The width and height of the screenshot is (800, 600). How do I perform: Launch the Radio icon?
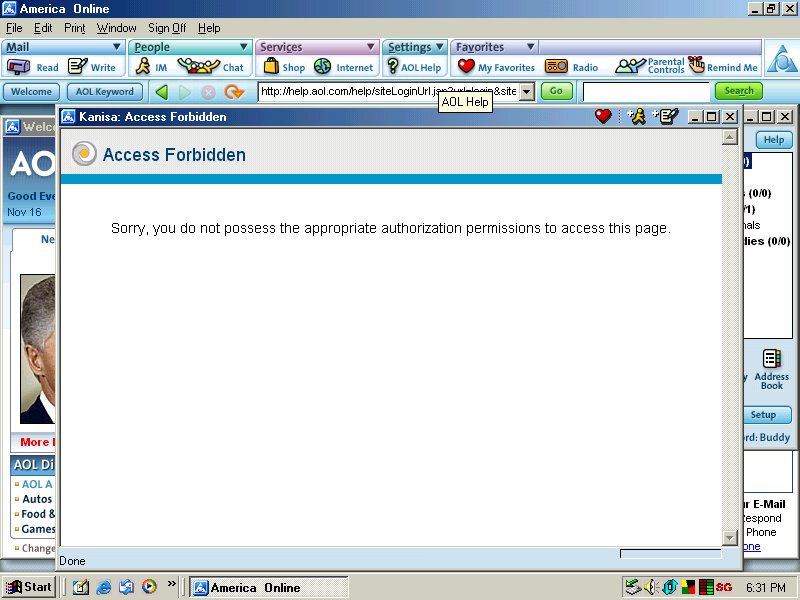coord(556,66)
